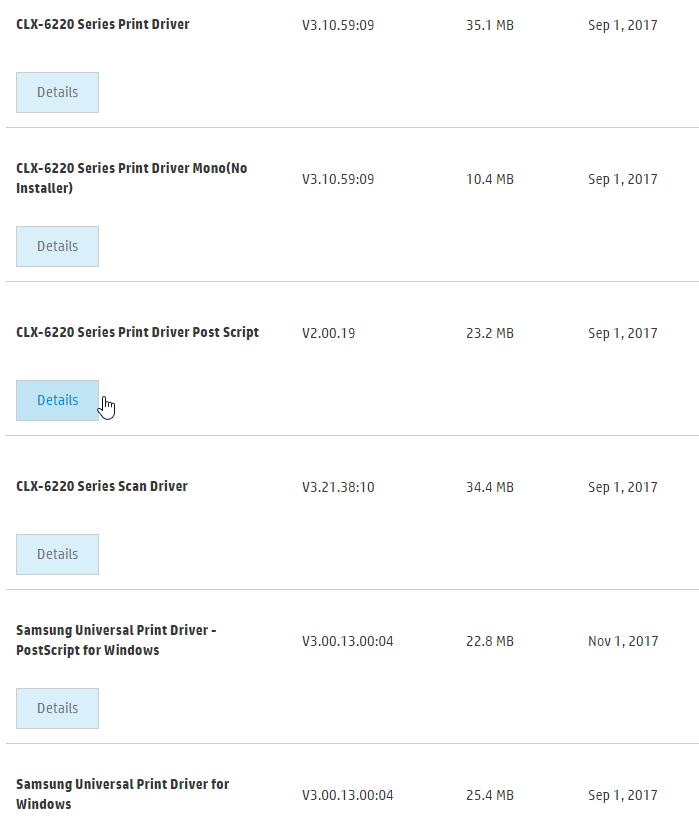The image size is (699, 832).
Task: Click version V3.00.13.00:04 of 22.8 MB driver
Action: [348, 641]
